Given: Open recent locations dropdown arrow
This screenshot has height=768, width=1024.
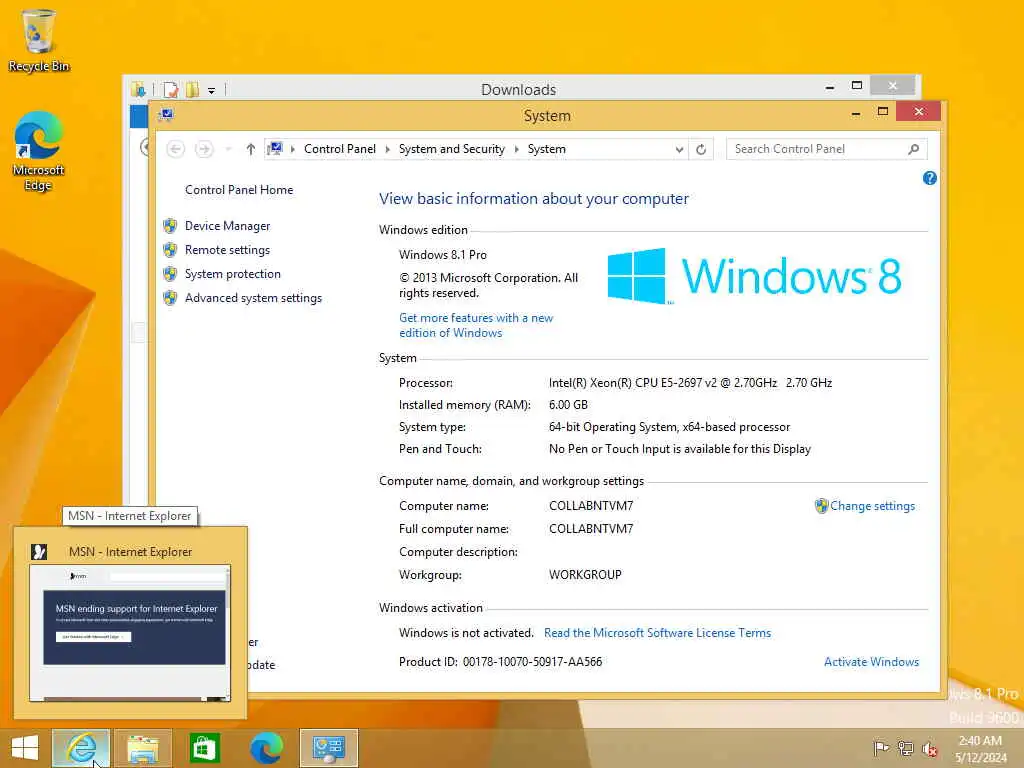Looking at the screenshot, I should coord(228,150).
